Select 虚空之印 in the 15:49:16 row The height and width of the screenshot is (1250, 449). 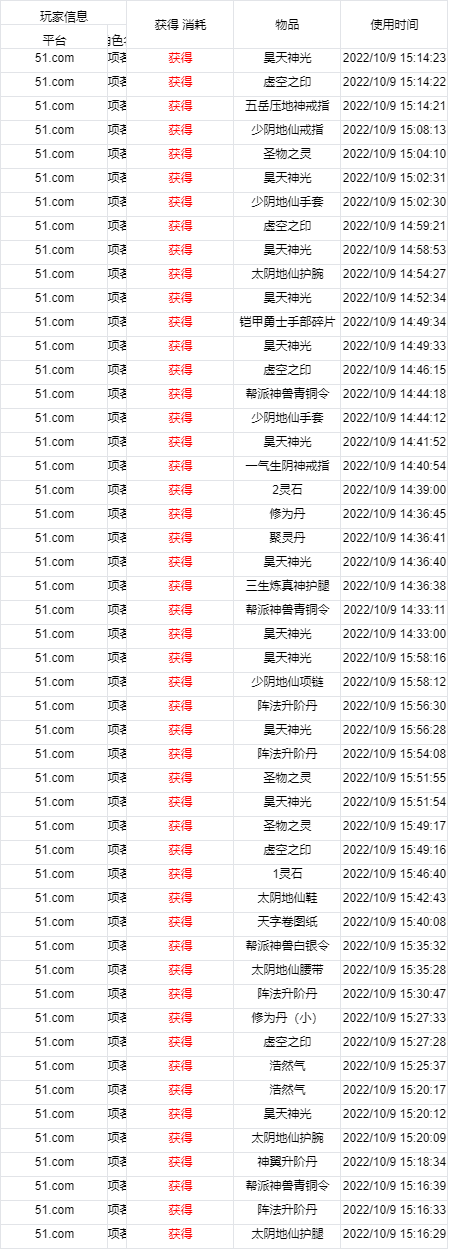coord(287,850)
